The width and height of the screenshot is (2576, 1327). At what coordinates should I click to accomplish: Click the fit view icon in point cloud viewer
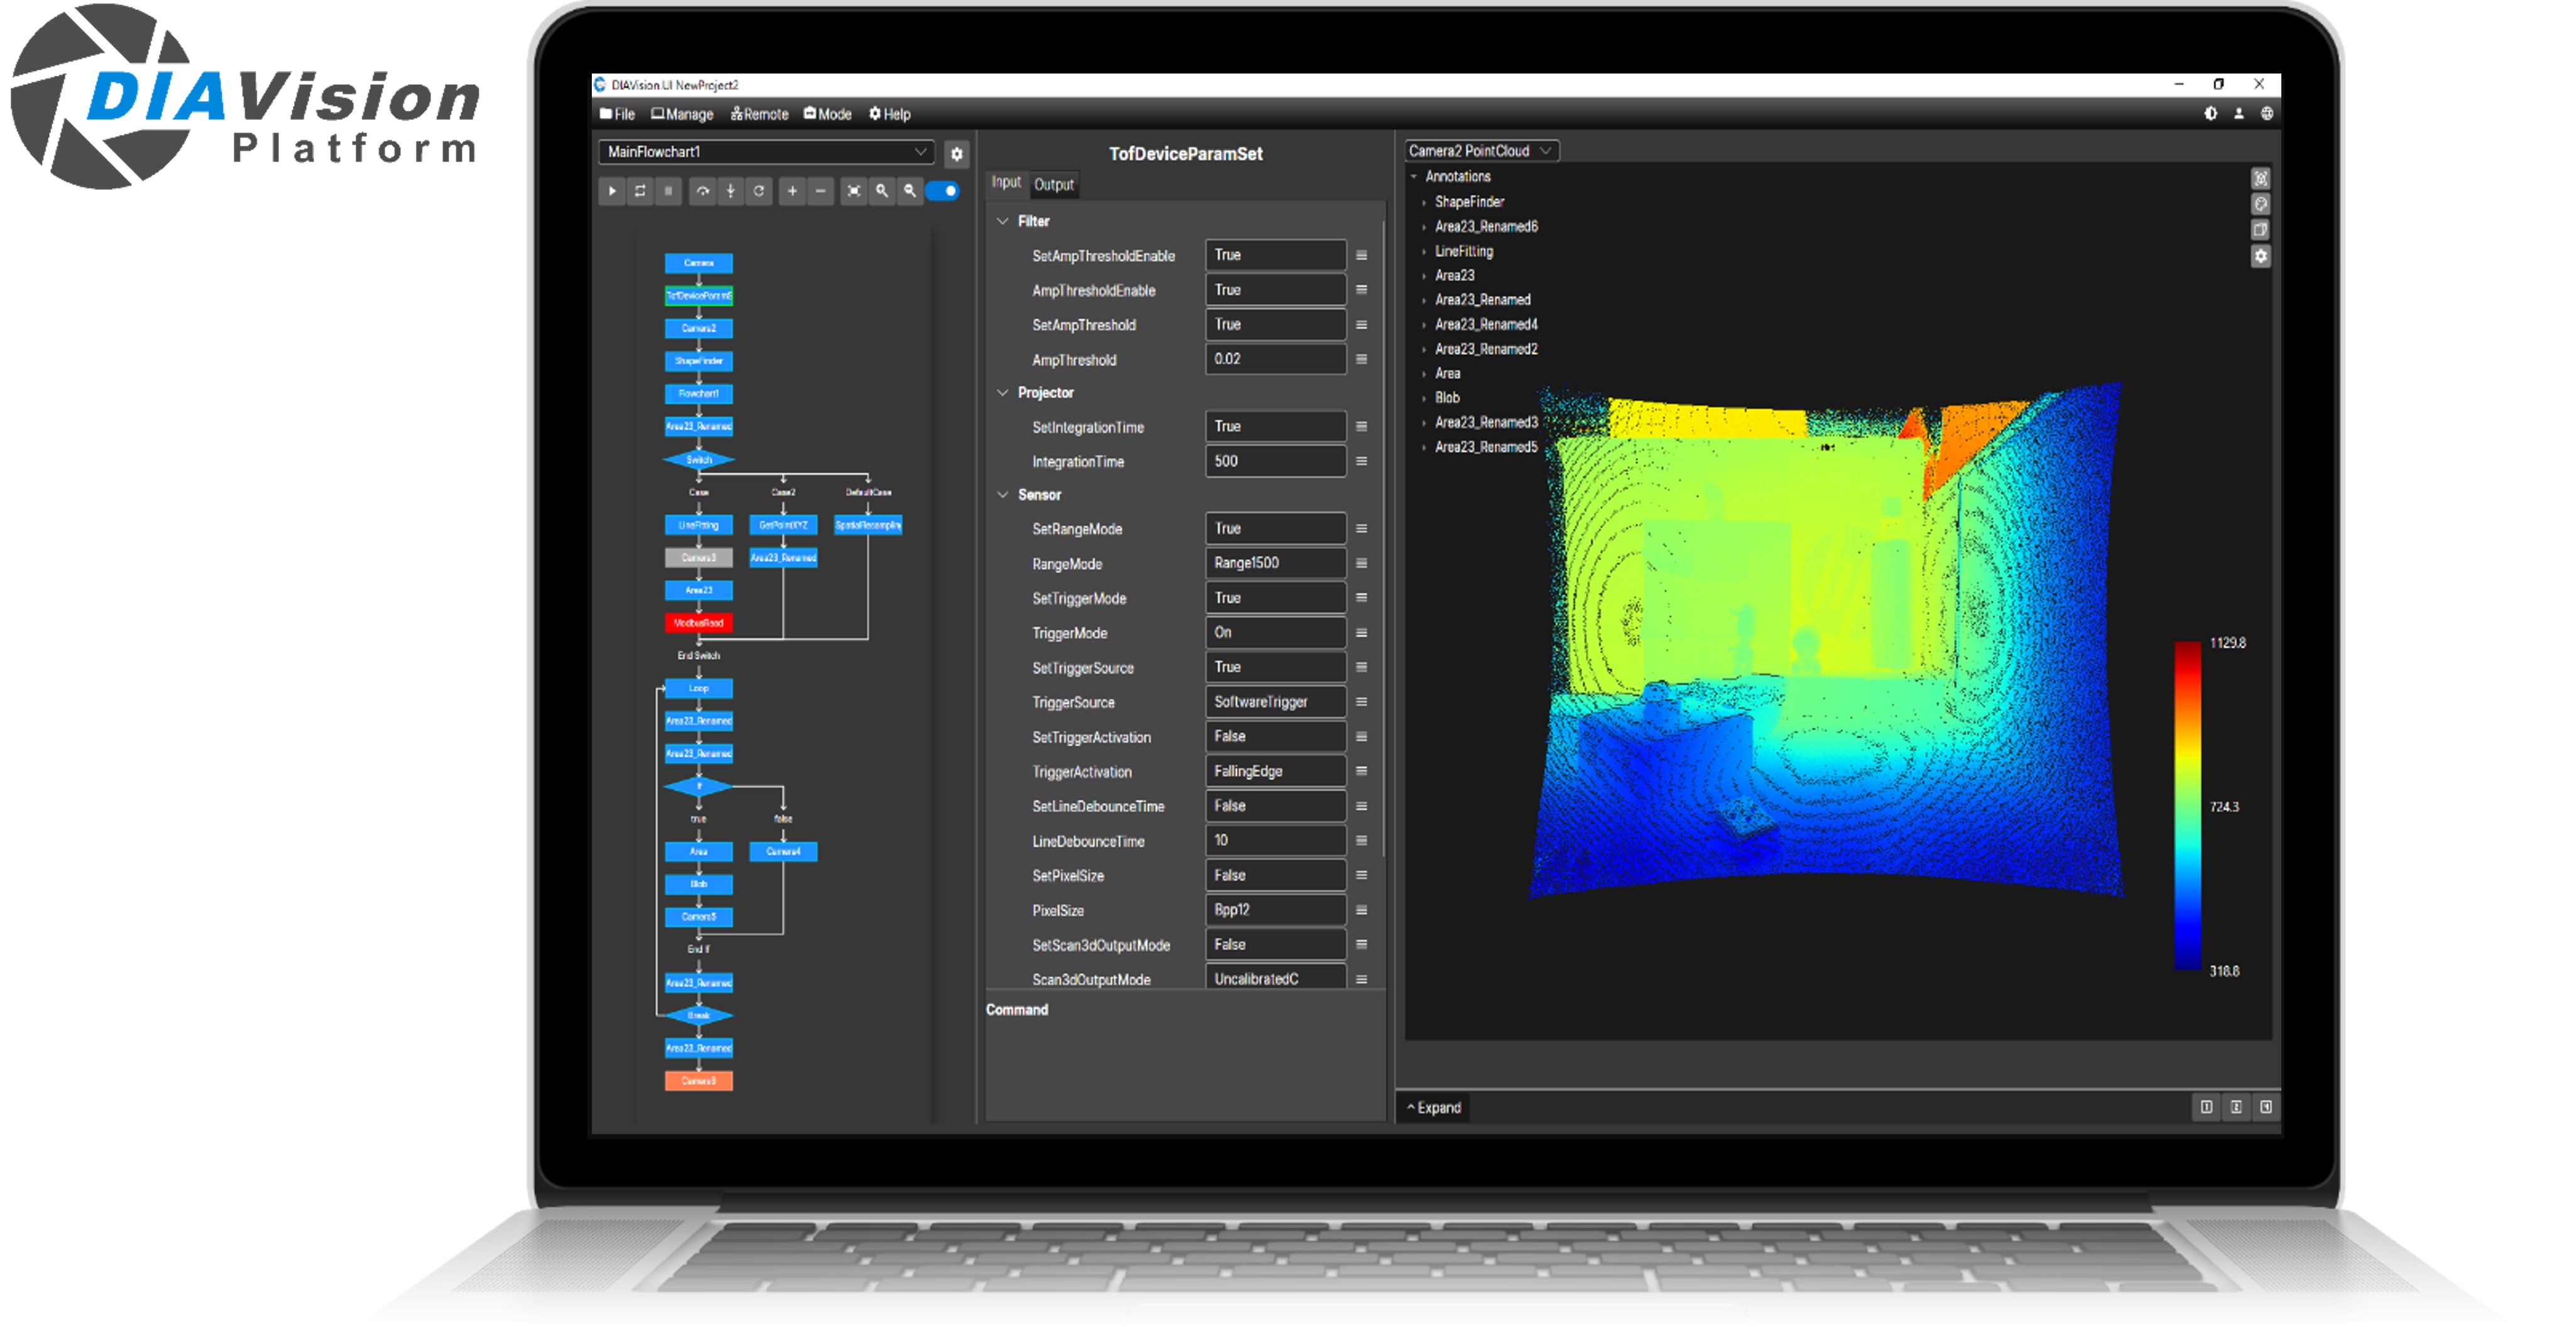point(2260,179)
